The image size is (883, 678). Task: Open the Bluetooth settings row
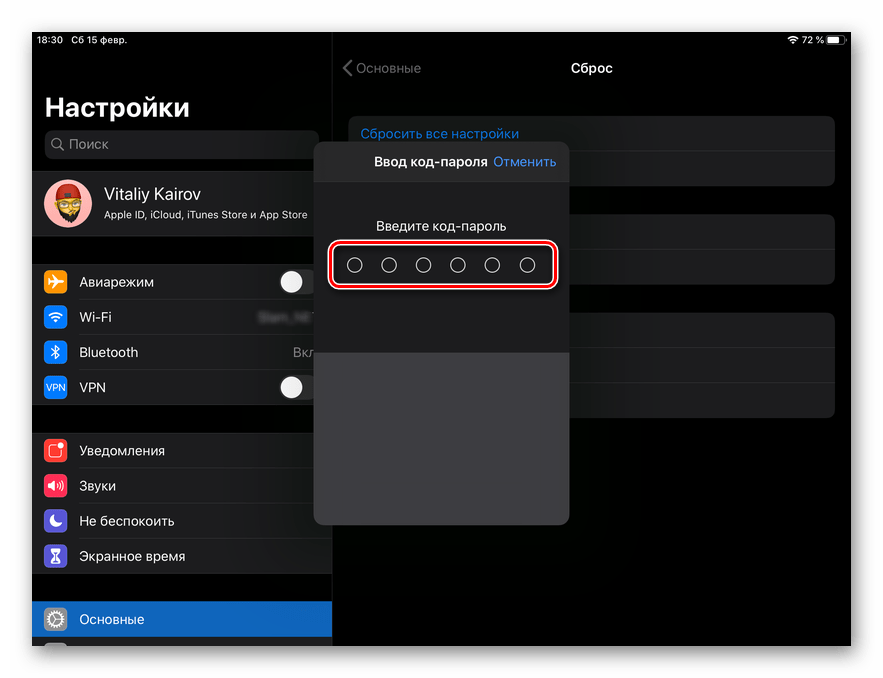click(x=173, y=352)
